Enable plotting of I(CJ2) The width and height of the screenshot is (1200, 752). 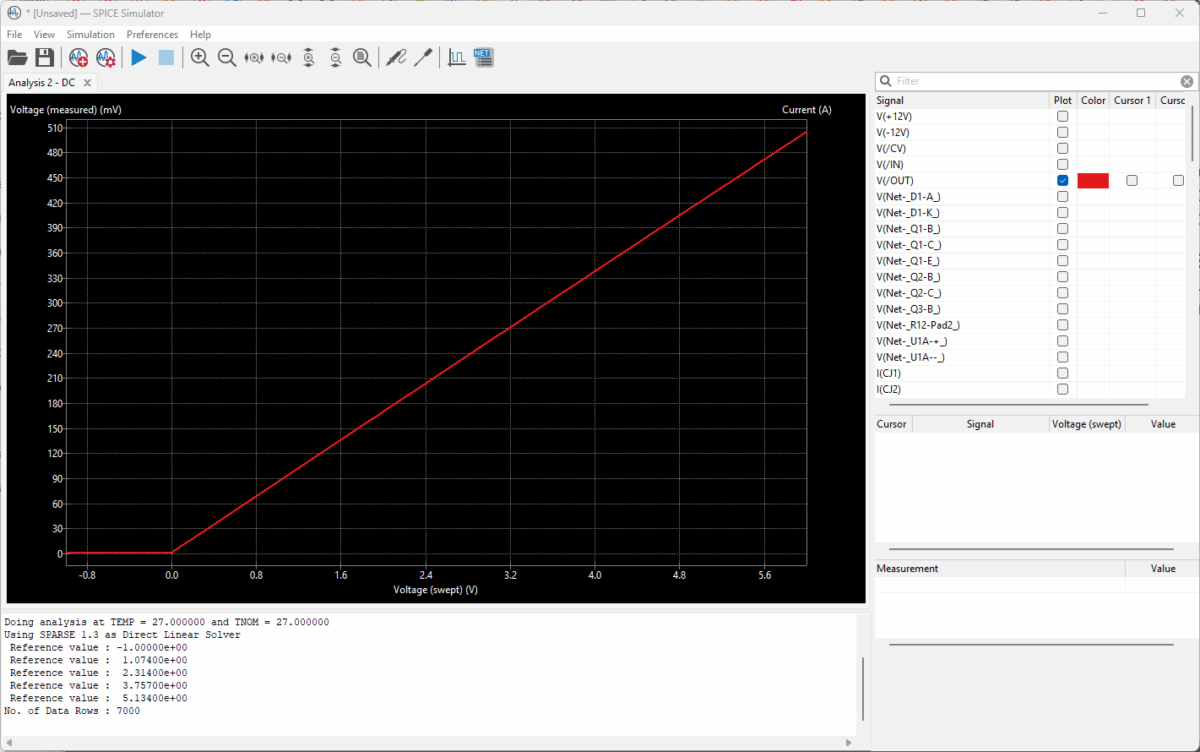(1062, 389)
